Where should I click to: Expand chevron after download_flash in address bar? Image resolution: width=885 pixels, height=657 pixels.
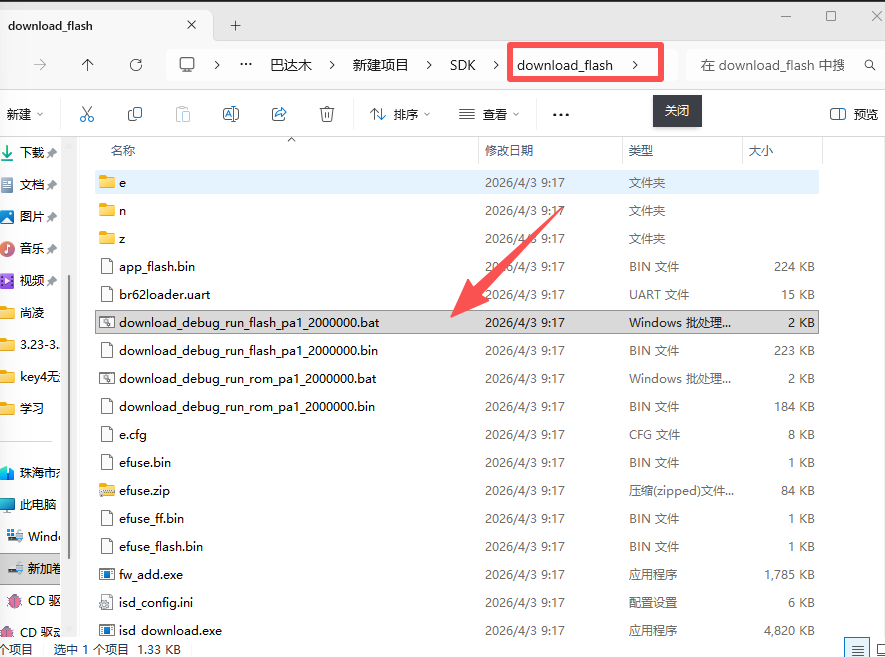coord(635,65)
